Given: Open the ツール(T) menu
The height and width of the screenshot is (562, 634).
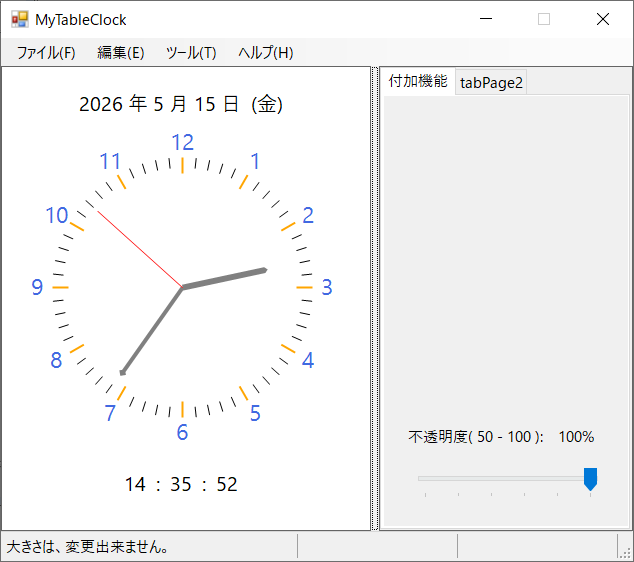Looking at the screenshot, I should pyautogui.click(x=191, y=53).
